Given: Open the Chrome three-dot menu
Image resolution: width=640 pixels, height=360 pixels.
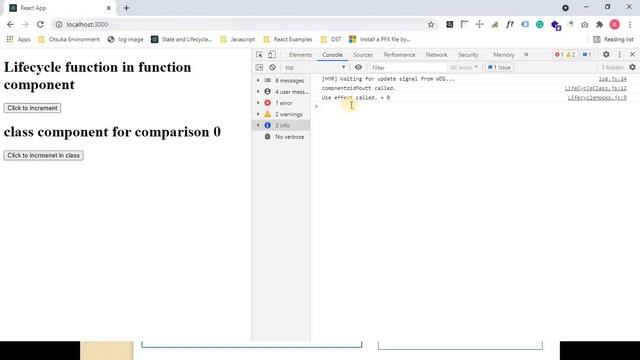Looking at the screenshot, I should [630, 24].
